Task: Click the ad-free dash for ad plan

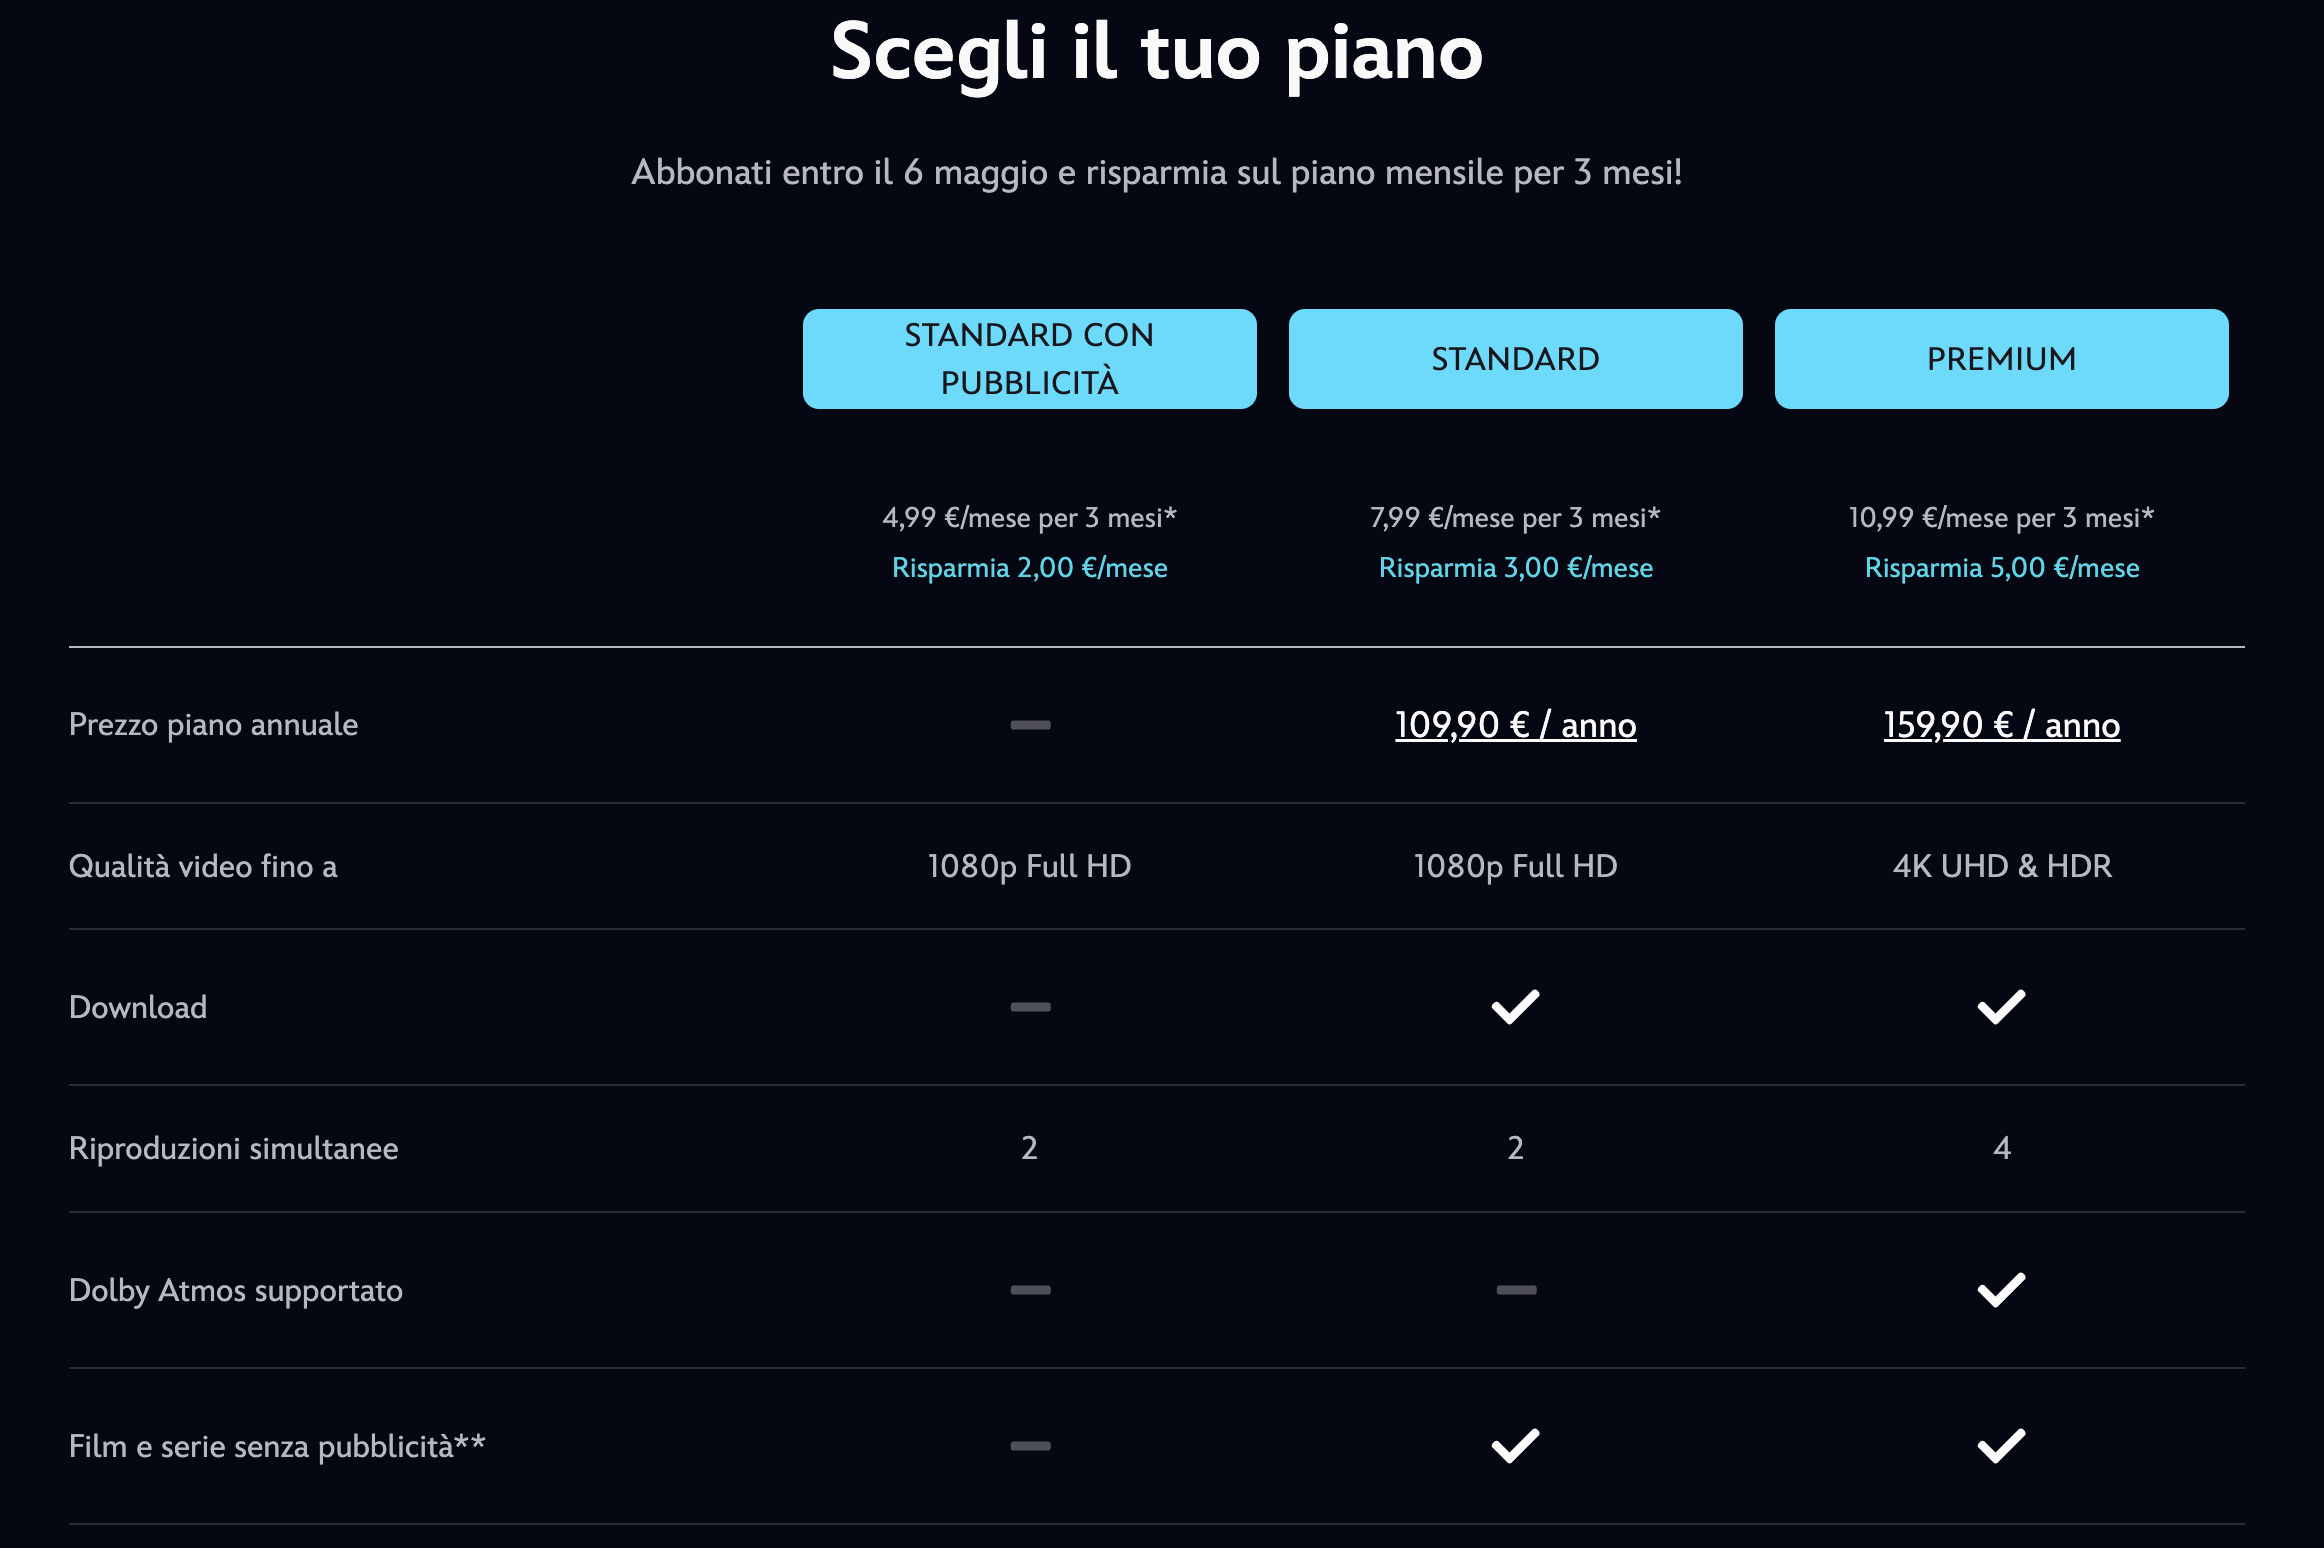Action: 1030,1446
